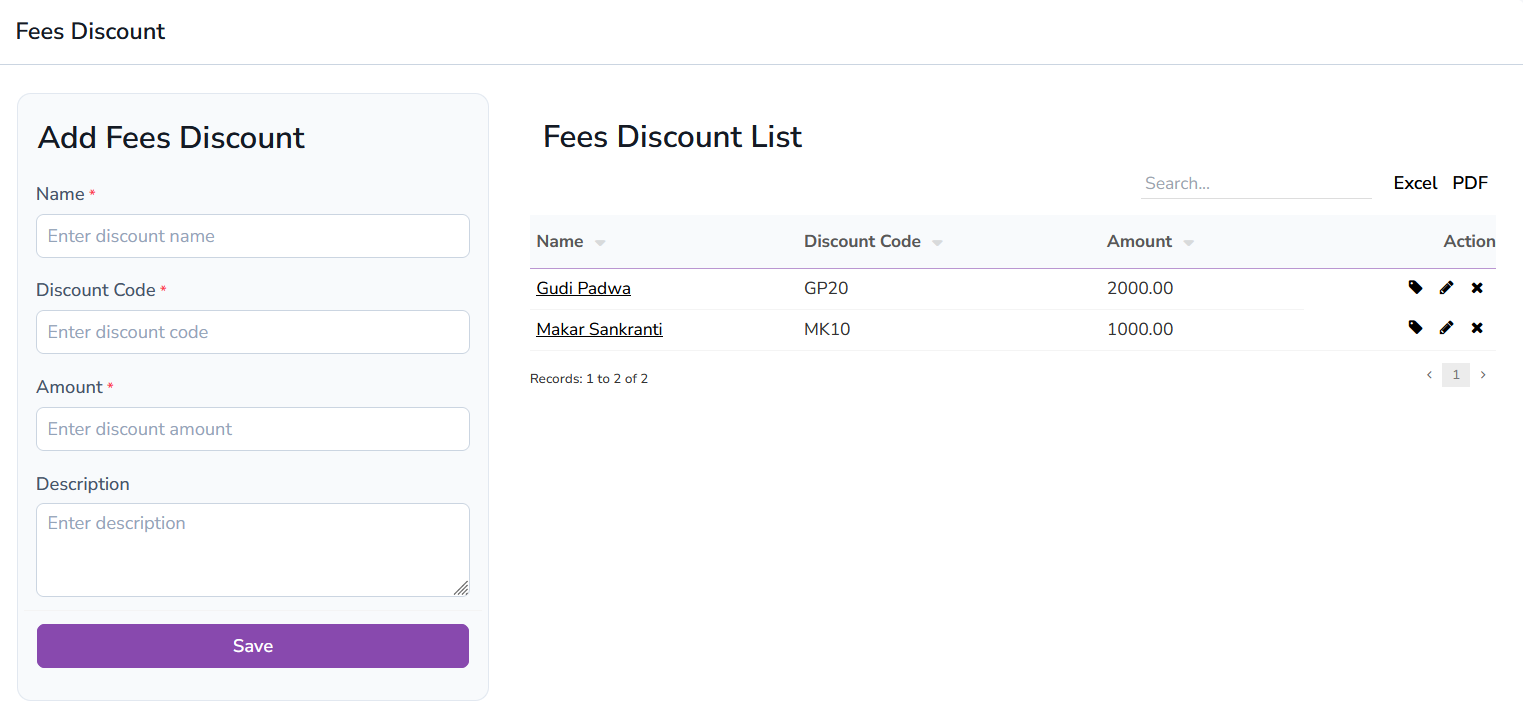This screenshot has width=1523, height=725.
Task: Open the edit pencil icon for Gudi Padwa
Action: pyautogui.click(x=1446, y=287)
